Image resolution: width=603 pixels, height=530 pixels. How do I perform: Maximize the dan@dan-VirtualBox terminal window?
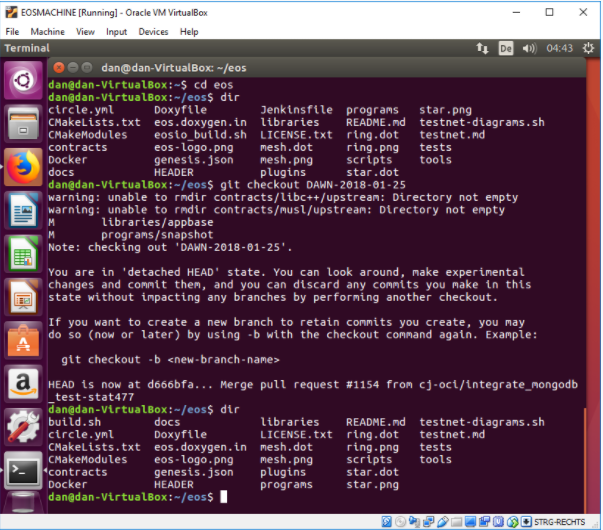pos(87,68)
